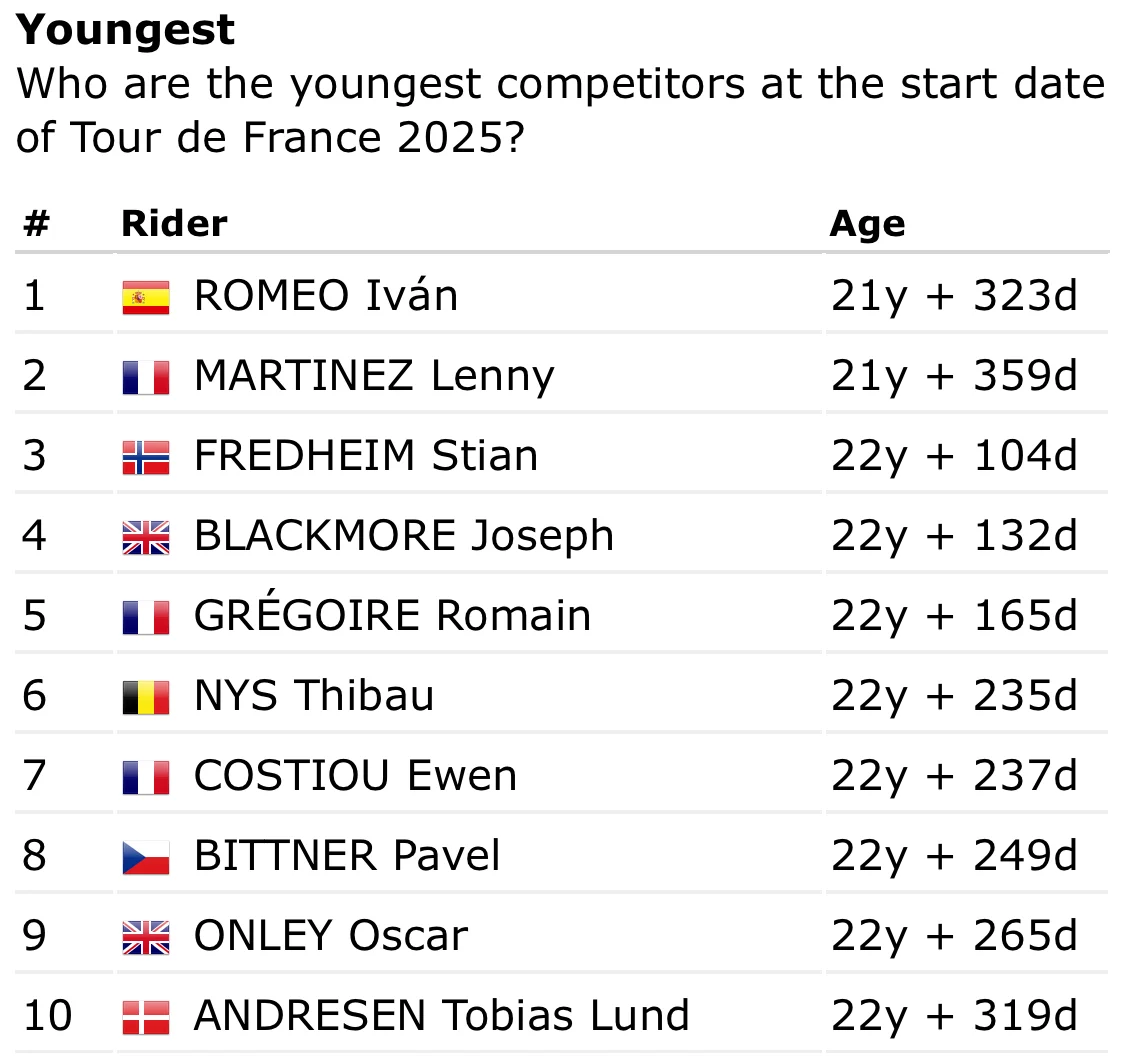Open rider ROMEO Iván's profile link
Screen dimensions: 1125x1058
pos(326,296)
